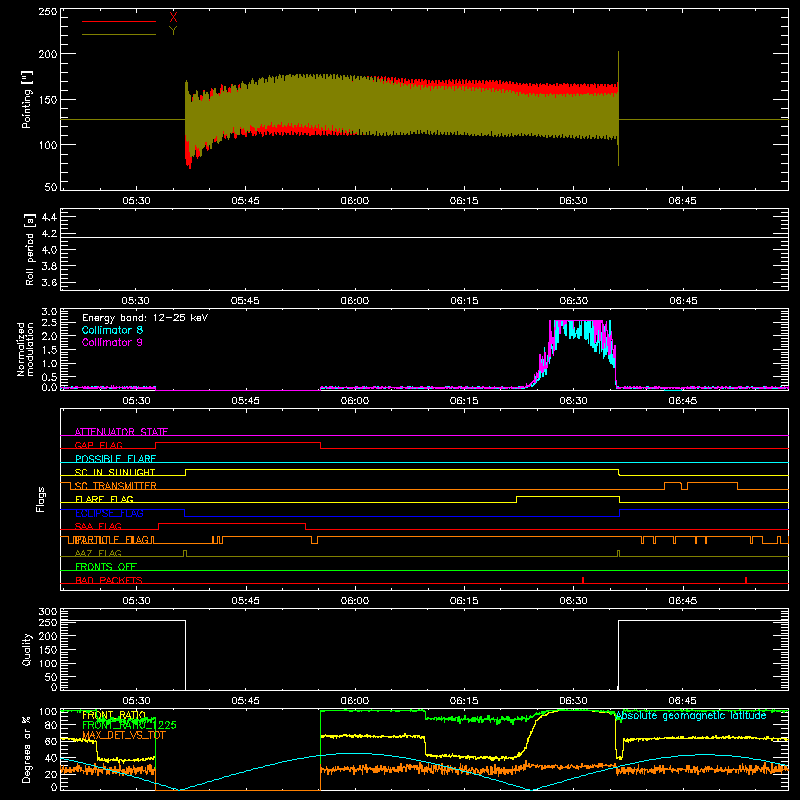Click the Flags axis title
This screenshot has width=800, height=800.
[40, 499]
